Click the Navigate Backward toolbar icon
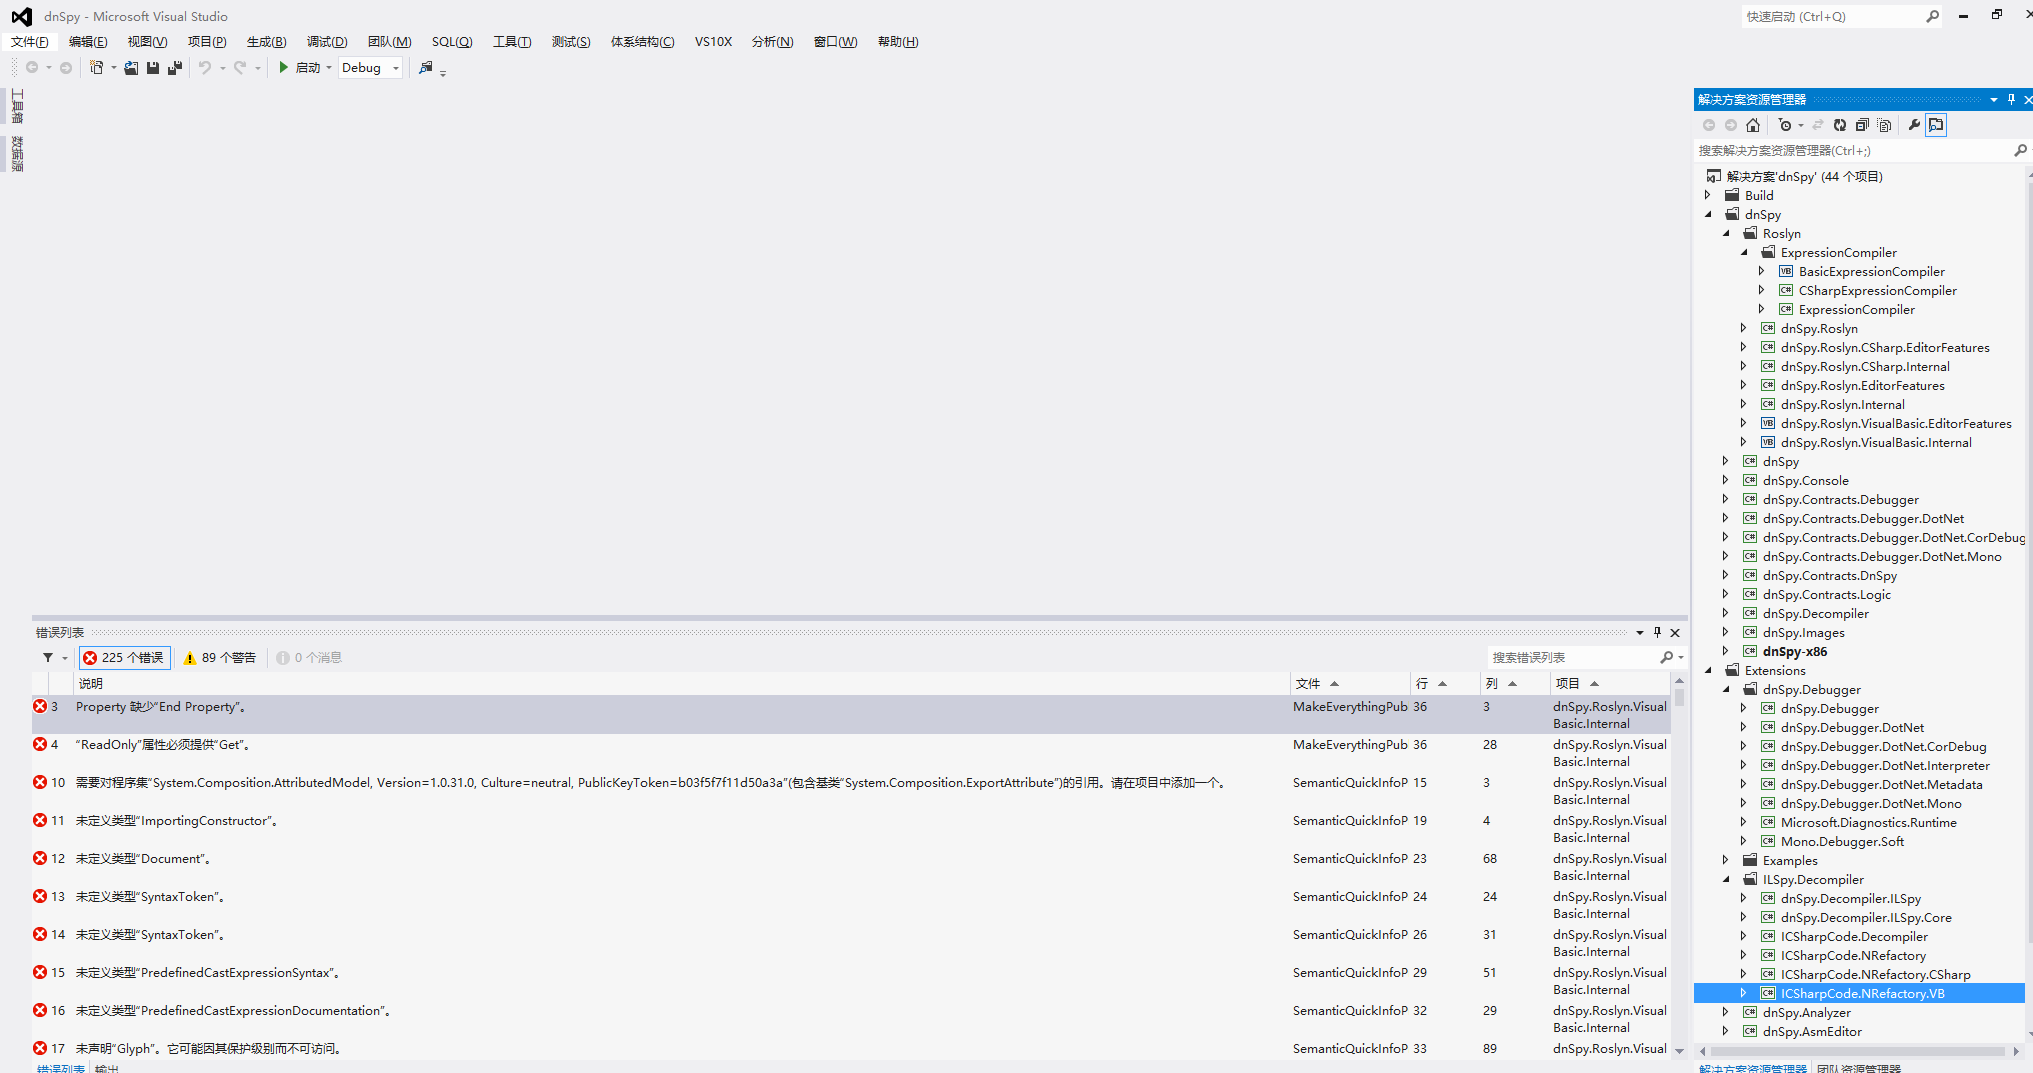Image resolution: width=2033 pixels, height=1073 pixels. click(x=32, y=67)
